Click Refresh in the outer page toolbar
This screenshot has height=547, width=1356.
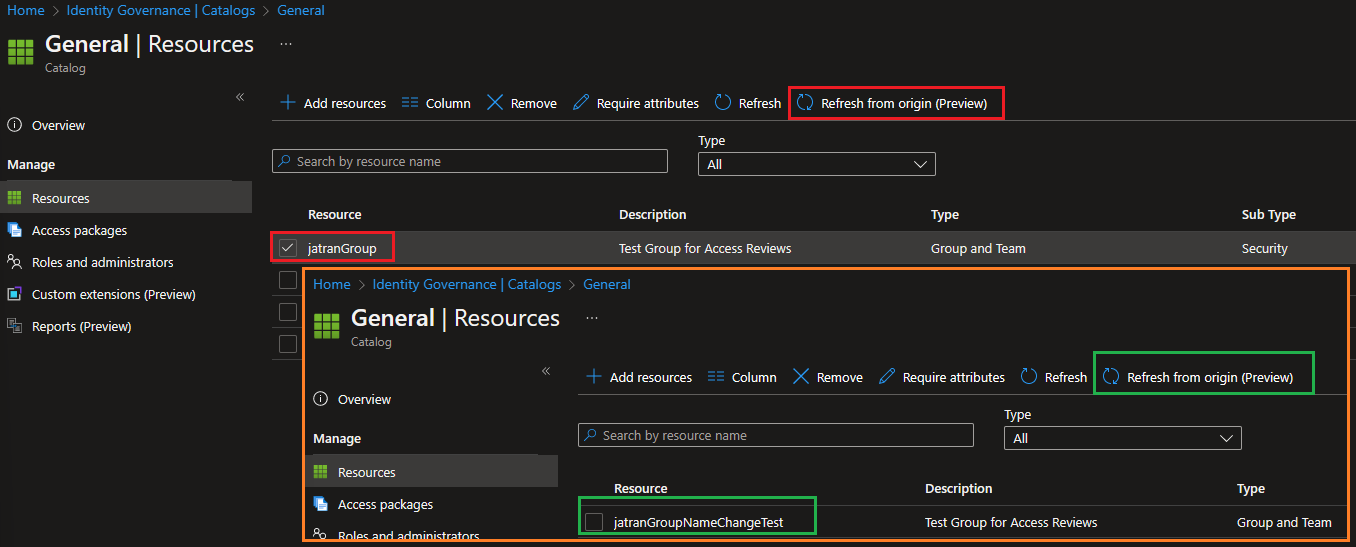coord(748,103)
